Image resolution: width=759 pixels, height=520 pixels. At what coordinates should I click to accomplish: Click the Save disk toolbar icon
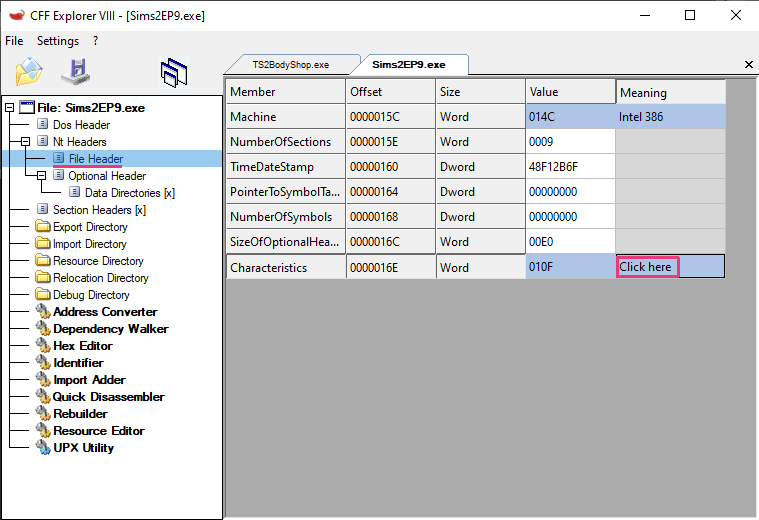pos(76,73)
